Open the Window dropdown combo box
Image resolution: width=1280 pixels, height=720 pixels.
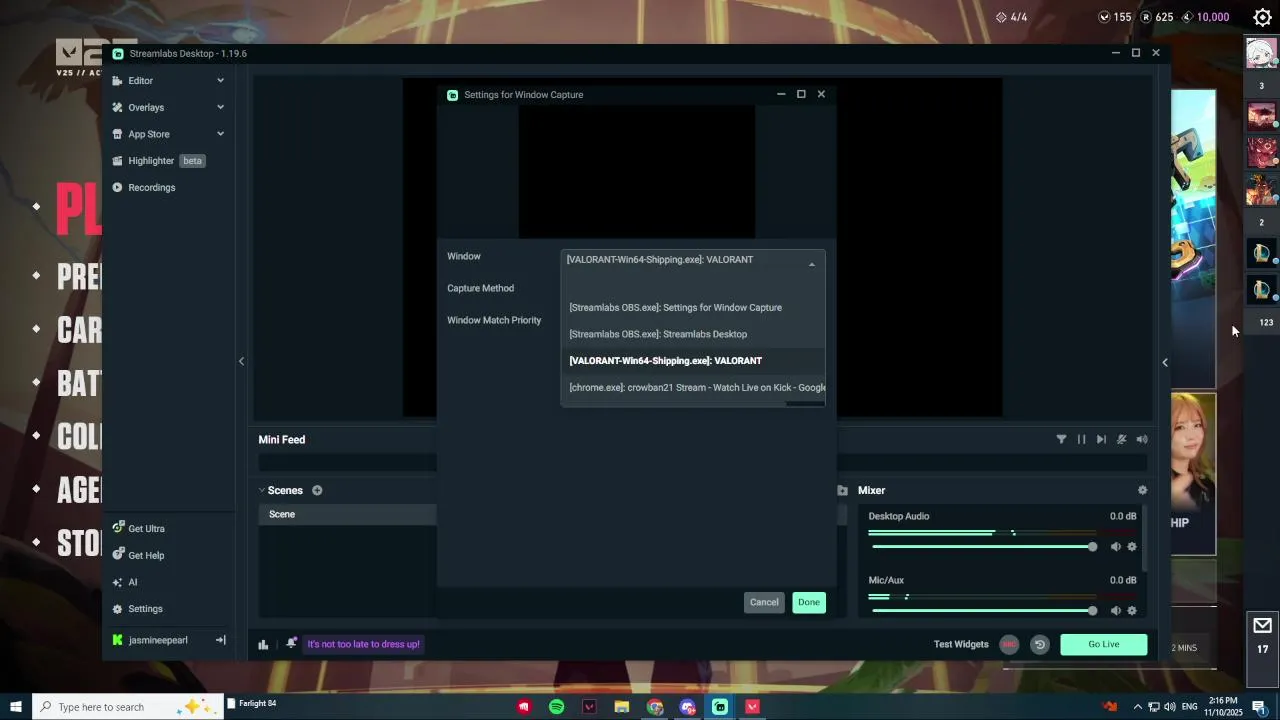tap(692, 260)
